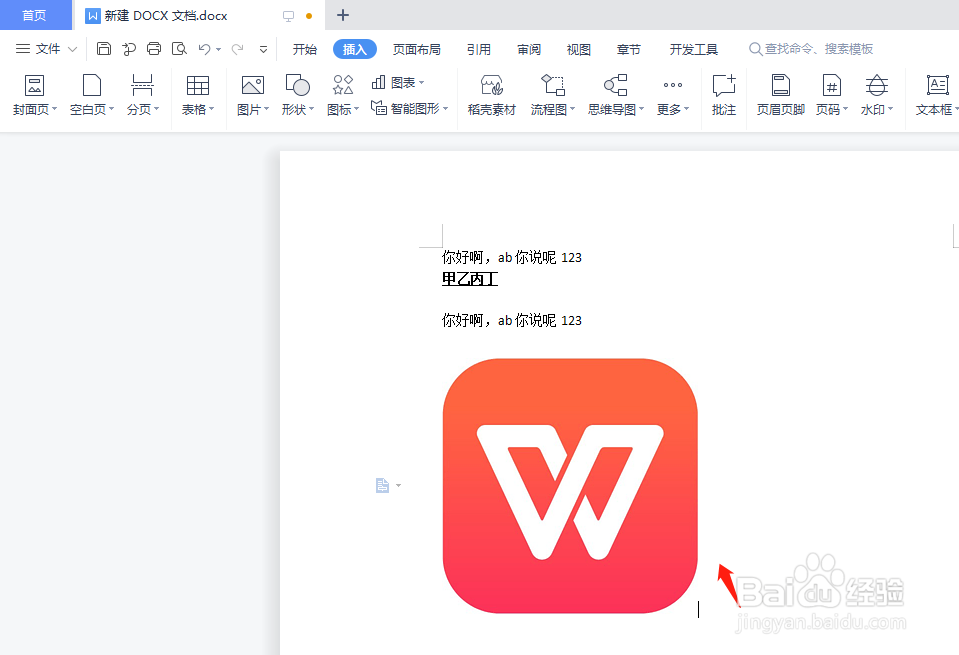Image resolution: width=959 pixels, height=655 pixels.
Task: Open the Developer Tools (开发工具) tab
Action: [694, 49]
